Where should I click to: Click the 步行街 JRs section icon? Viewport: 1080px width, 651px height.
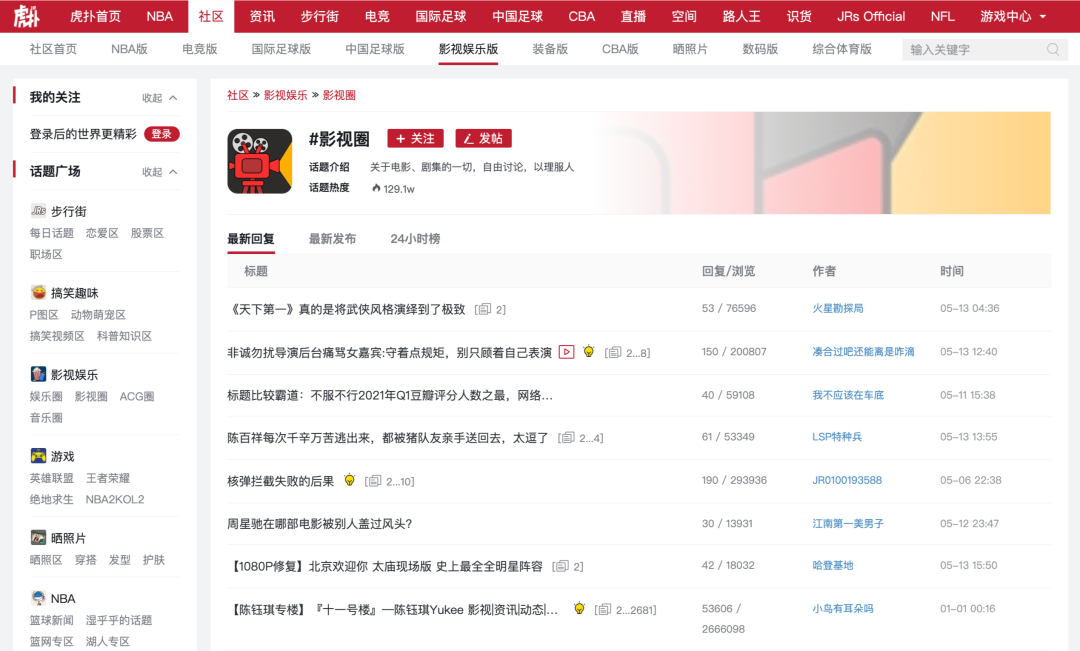coord(39,211)
